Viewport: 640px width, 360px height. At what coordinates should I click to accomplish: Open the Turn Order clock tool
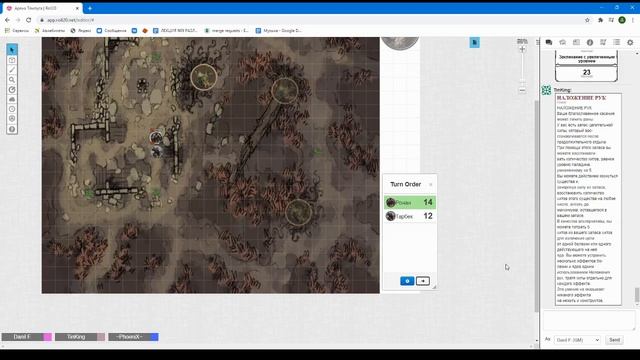(x=12, y=109)
